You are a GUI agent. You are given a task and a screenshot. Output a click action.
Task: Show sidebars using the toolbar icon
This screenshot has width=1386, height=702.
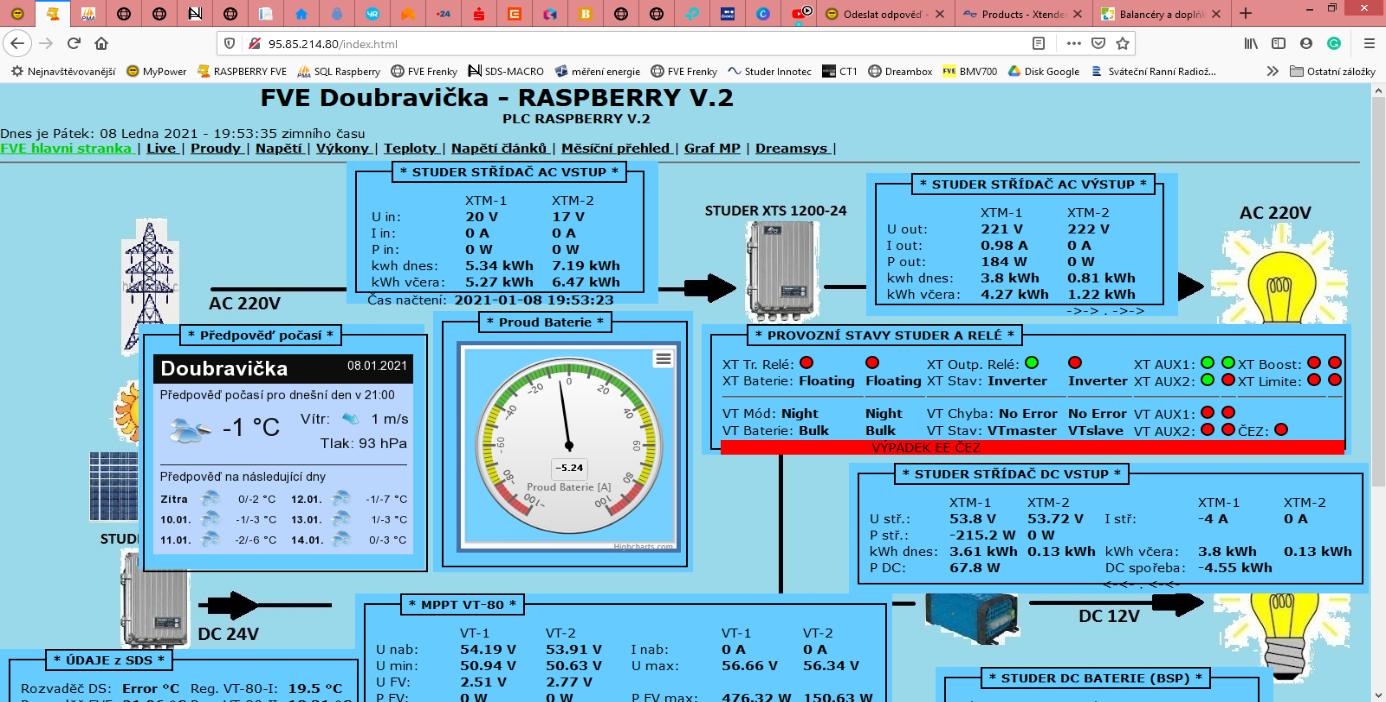click(x=1278, y=44)
